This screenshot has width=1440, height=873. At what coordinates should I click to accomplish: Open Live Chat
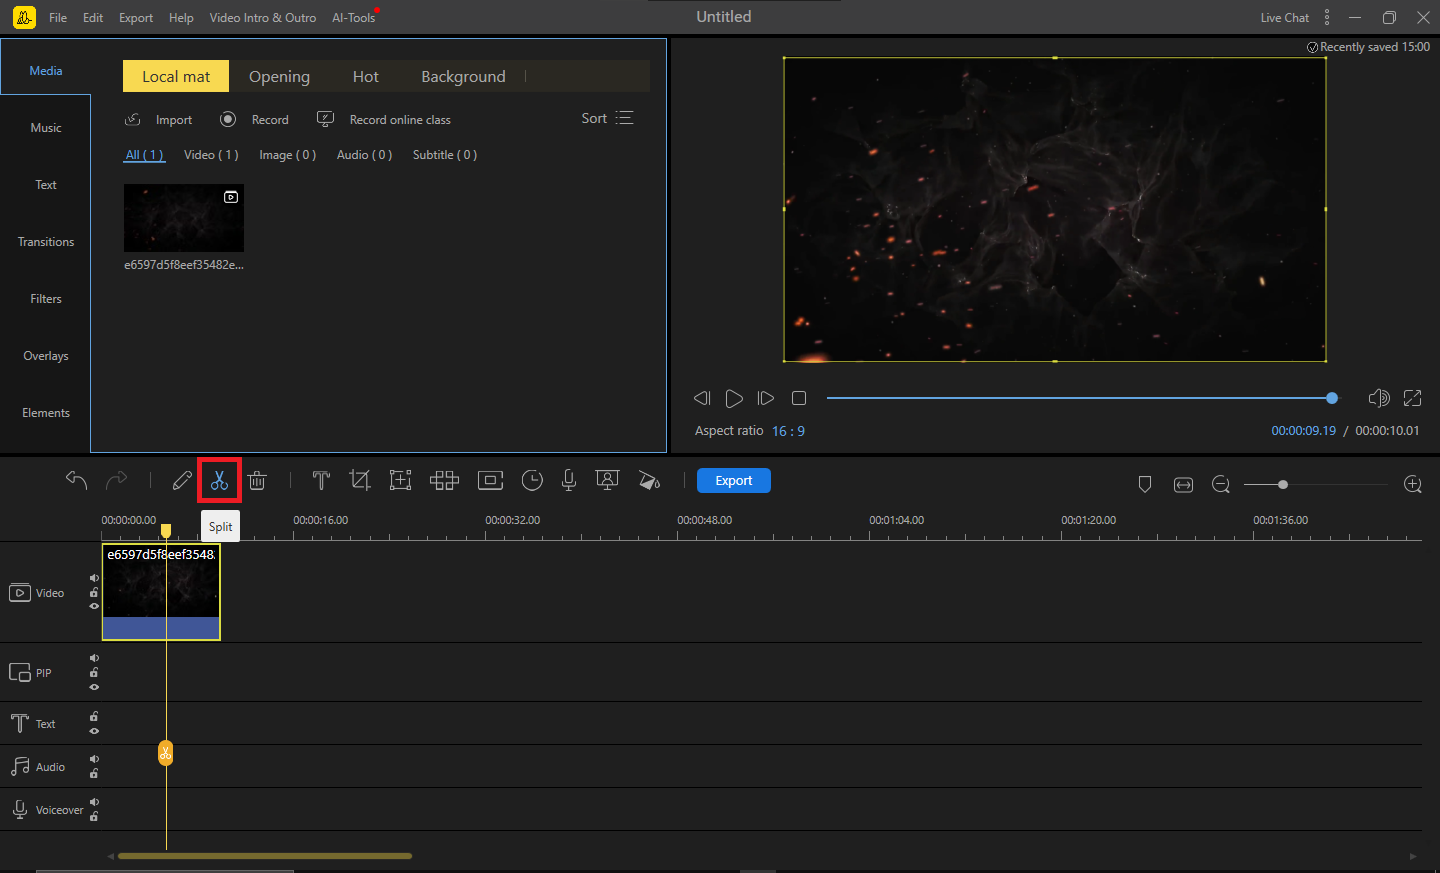pyautogui.click(x=1284, y=18)
